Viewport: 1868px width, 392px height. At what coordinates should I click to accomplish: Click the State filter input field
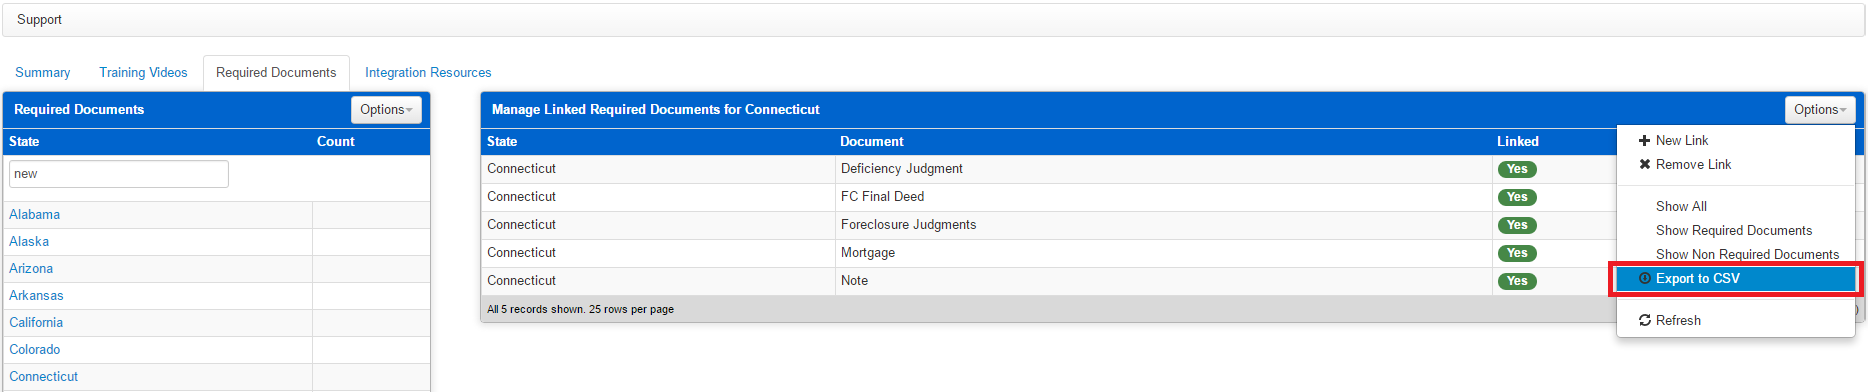coord(119,174)
